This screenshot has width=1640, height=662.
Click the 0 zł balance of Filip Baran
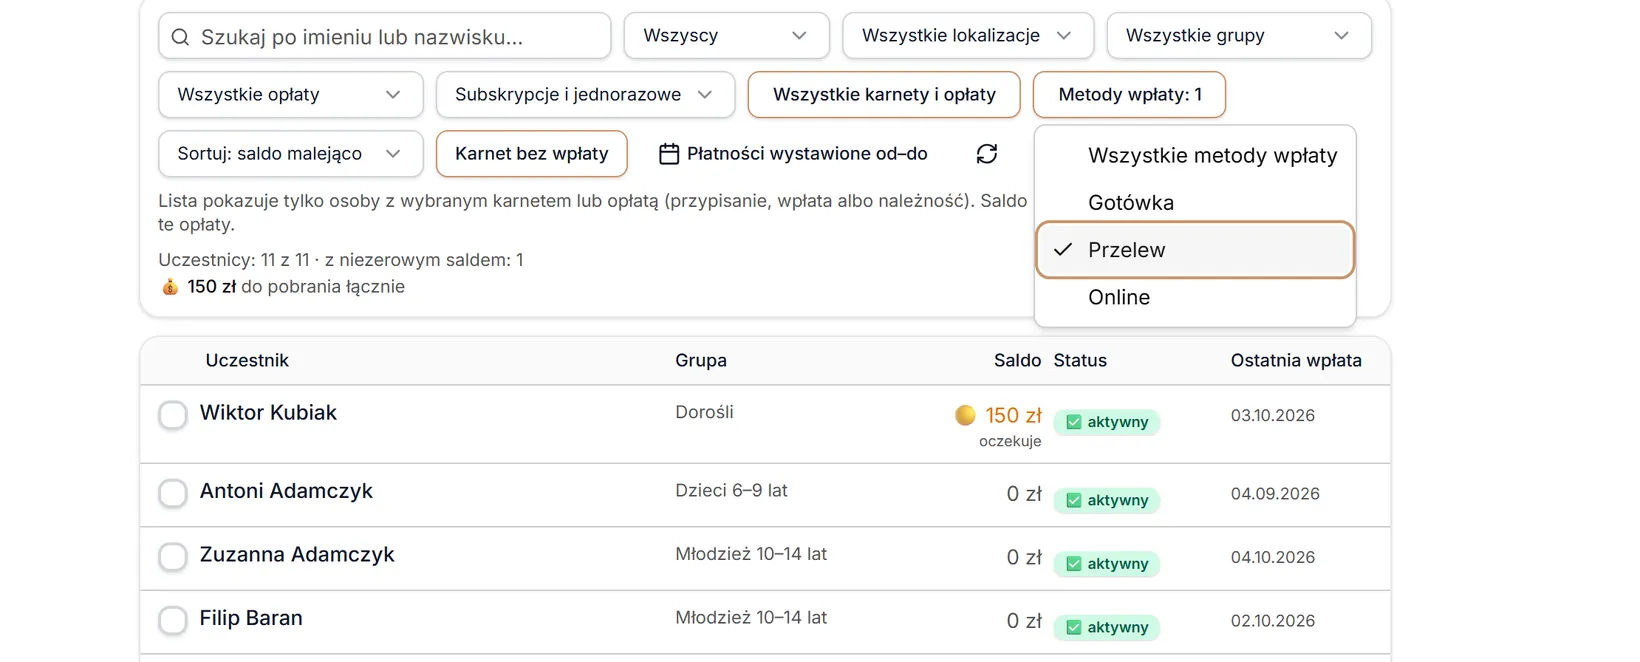tap(1024, 621)
